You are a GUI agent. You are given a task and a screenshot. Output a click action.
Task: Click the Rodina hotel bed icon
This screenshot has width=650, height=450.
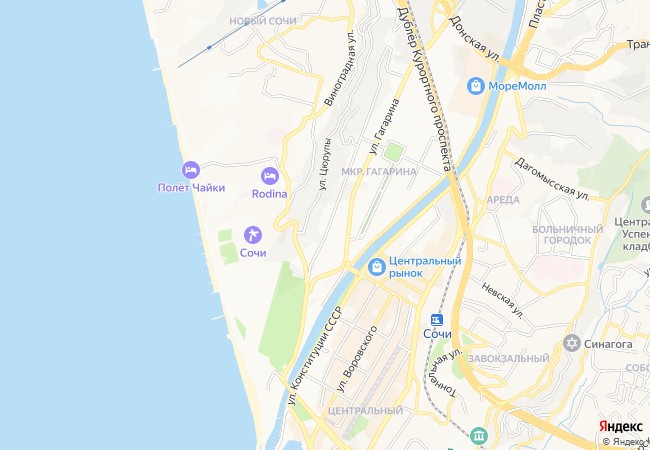pos(270,177)
